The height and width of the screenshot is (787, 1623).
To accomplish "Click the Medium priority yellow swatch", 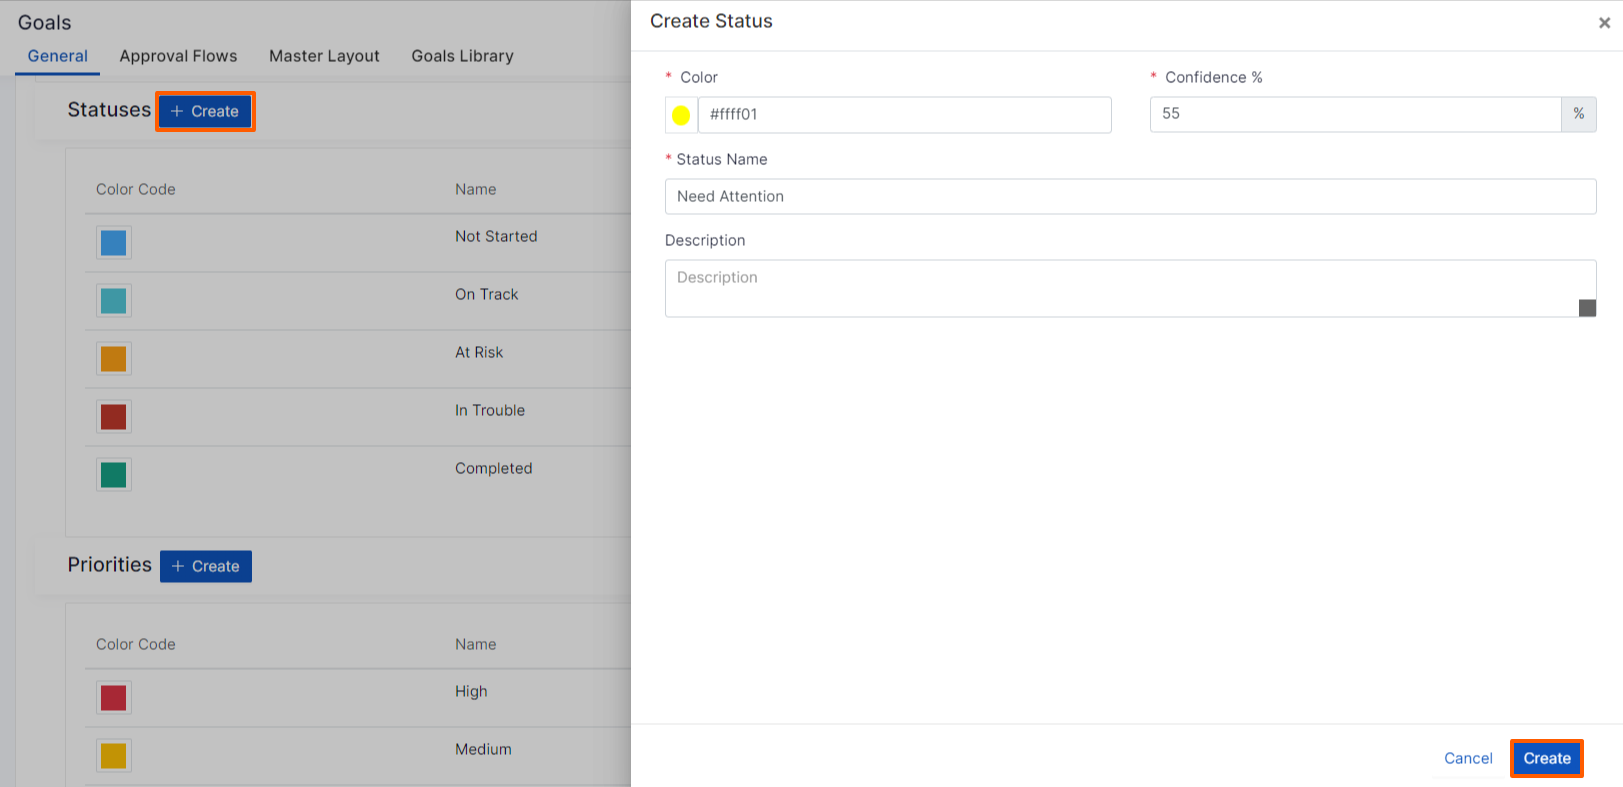I will click(x=114, y=756).
